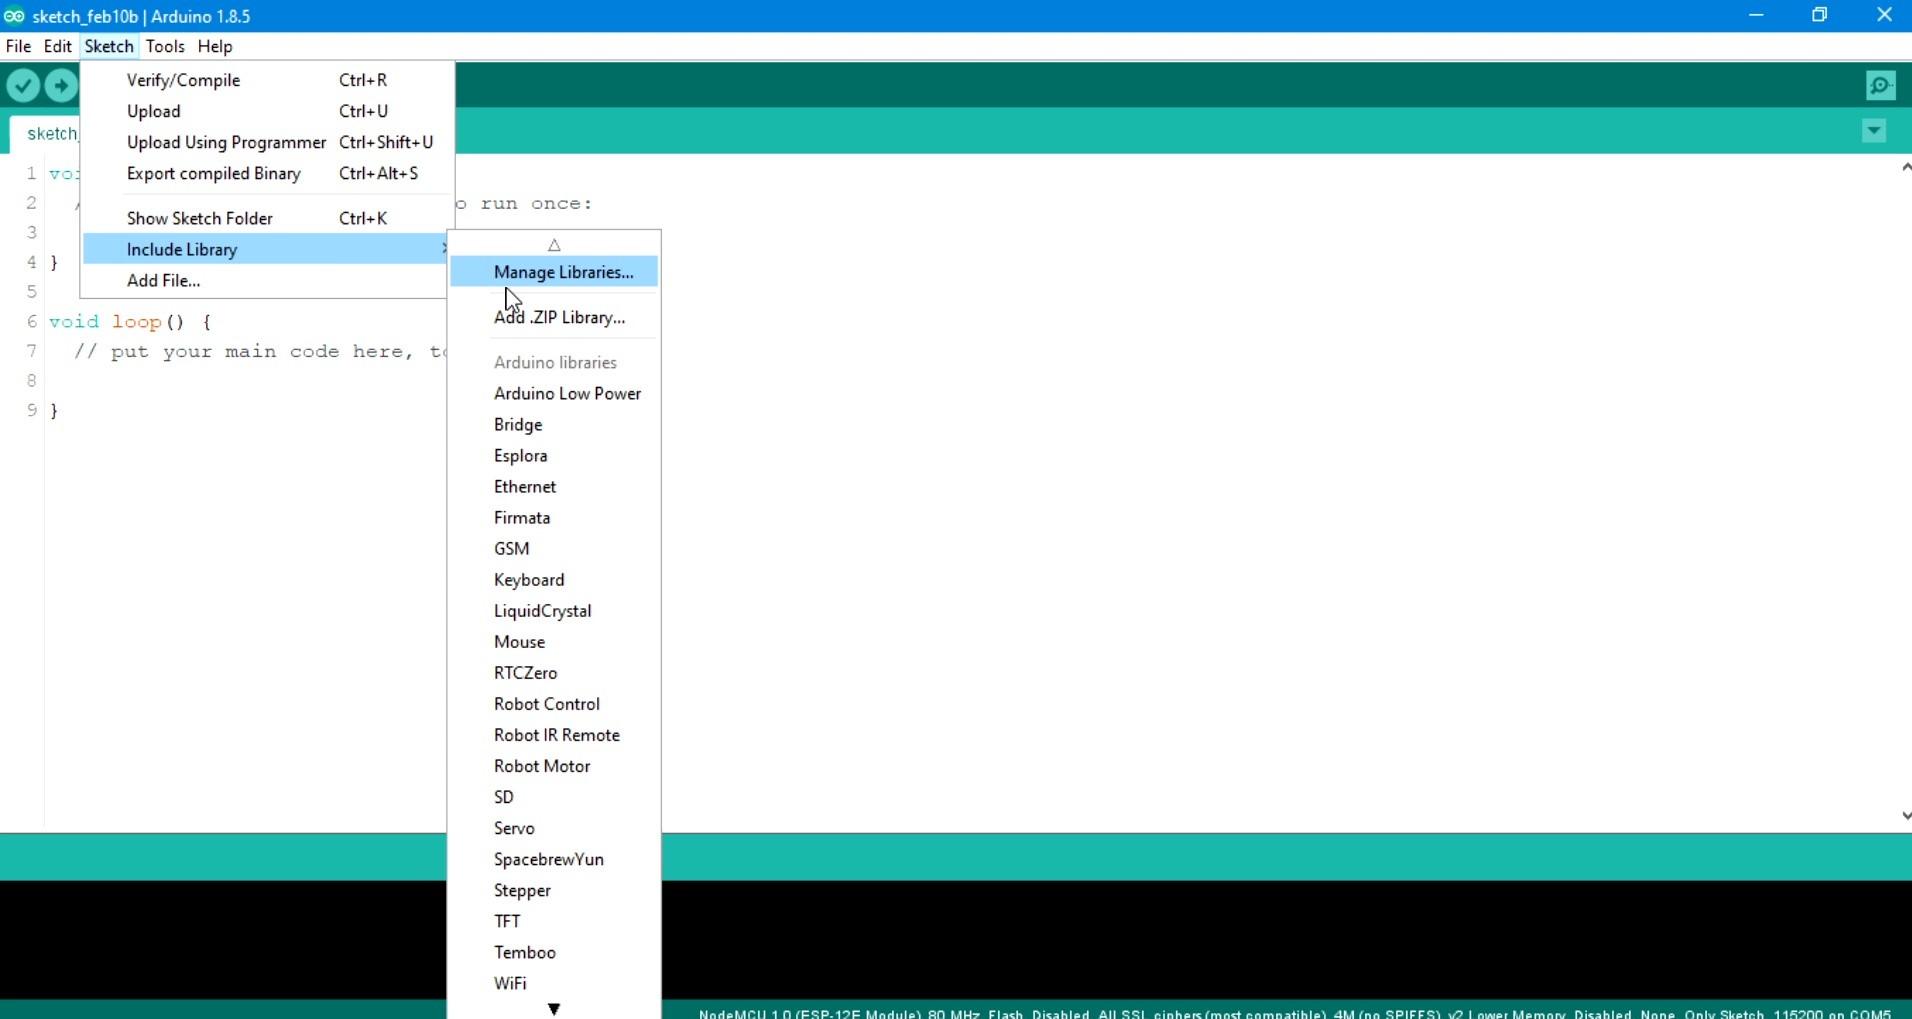Include the Robot IR Remote library
This screenshot has height=1019, width=1912.
pyautogui.click(x=554, y=734)
